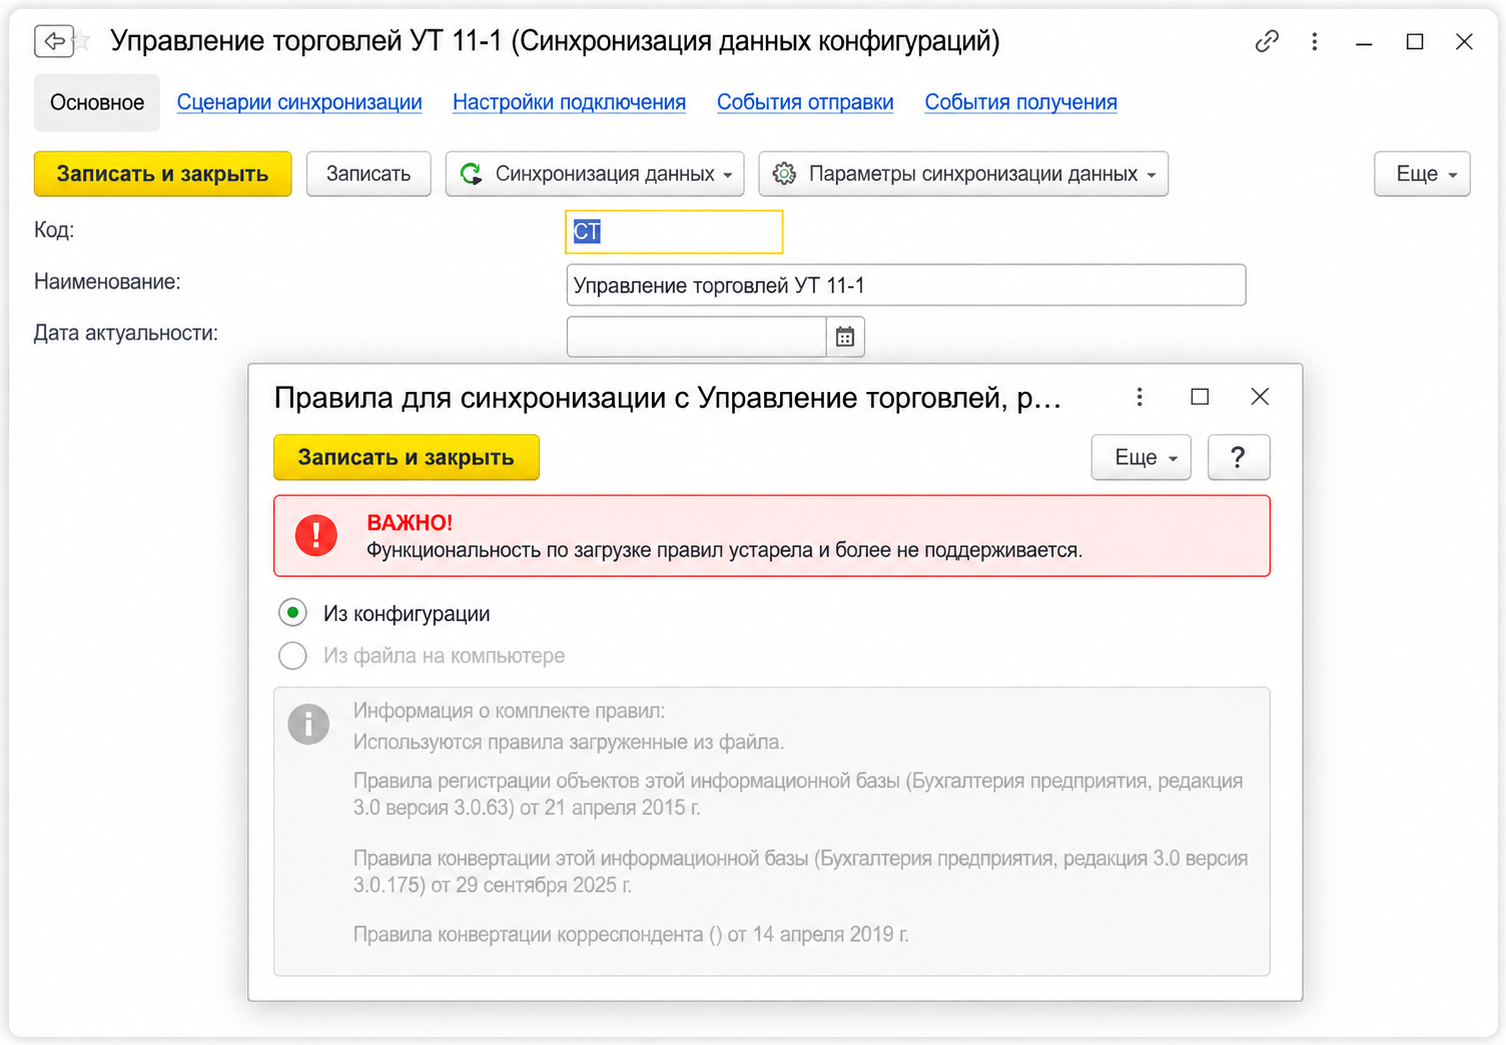Show the 'События получения' tab
The height and width of the screenshot is (1045, 1506).
1021,102
